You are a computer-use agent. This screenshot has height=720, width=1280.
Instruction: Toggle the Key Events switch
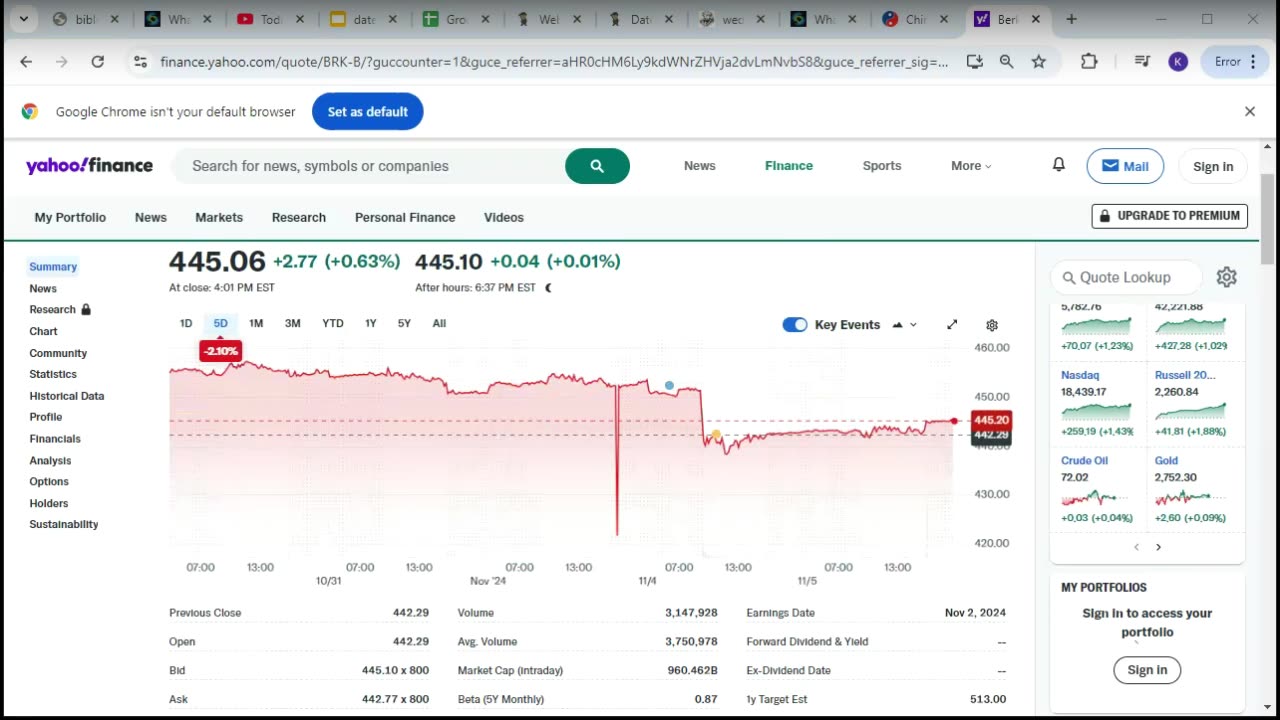pos(795,325)
